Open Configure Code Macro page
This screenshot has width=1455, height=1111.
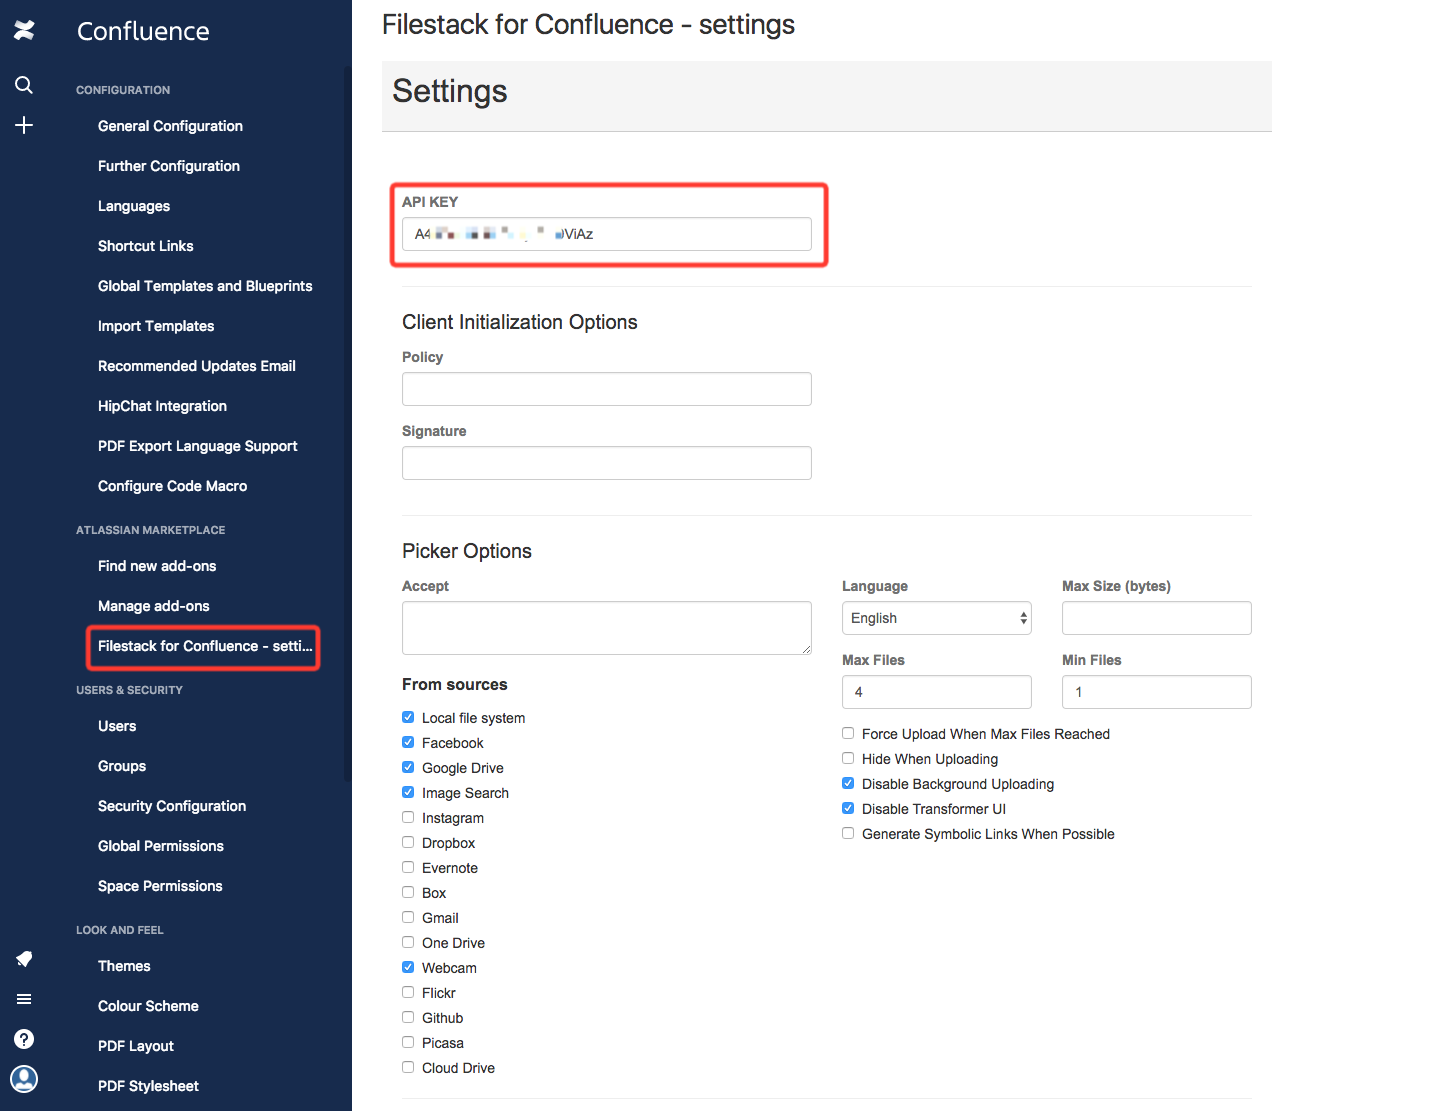pyautogui.click(x=172, y=486)
